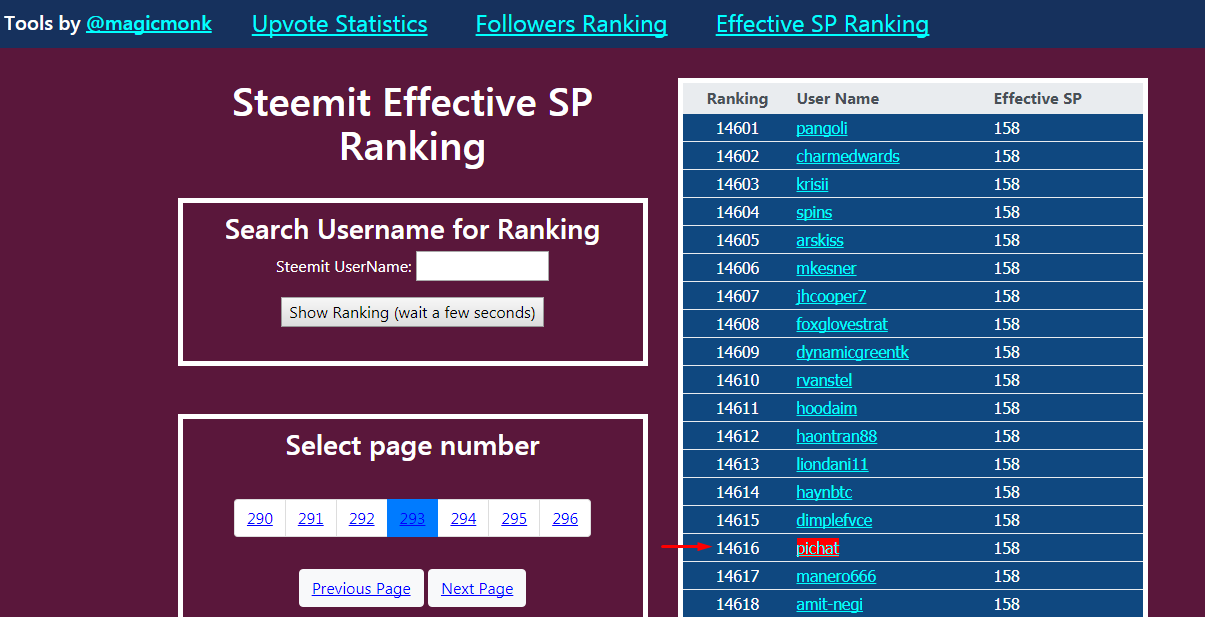Click ranking number 14609
This screenshot has height=617, width=1205.
(737, 352)
